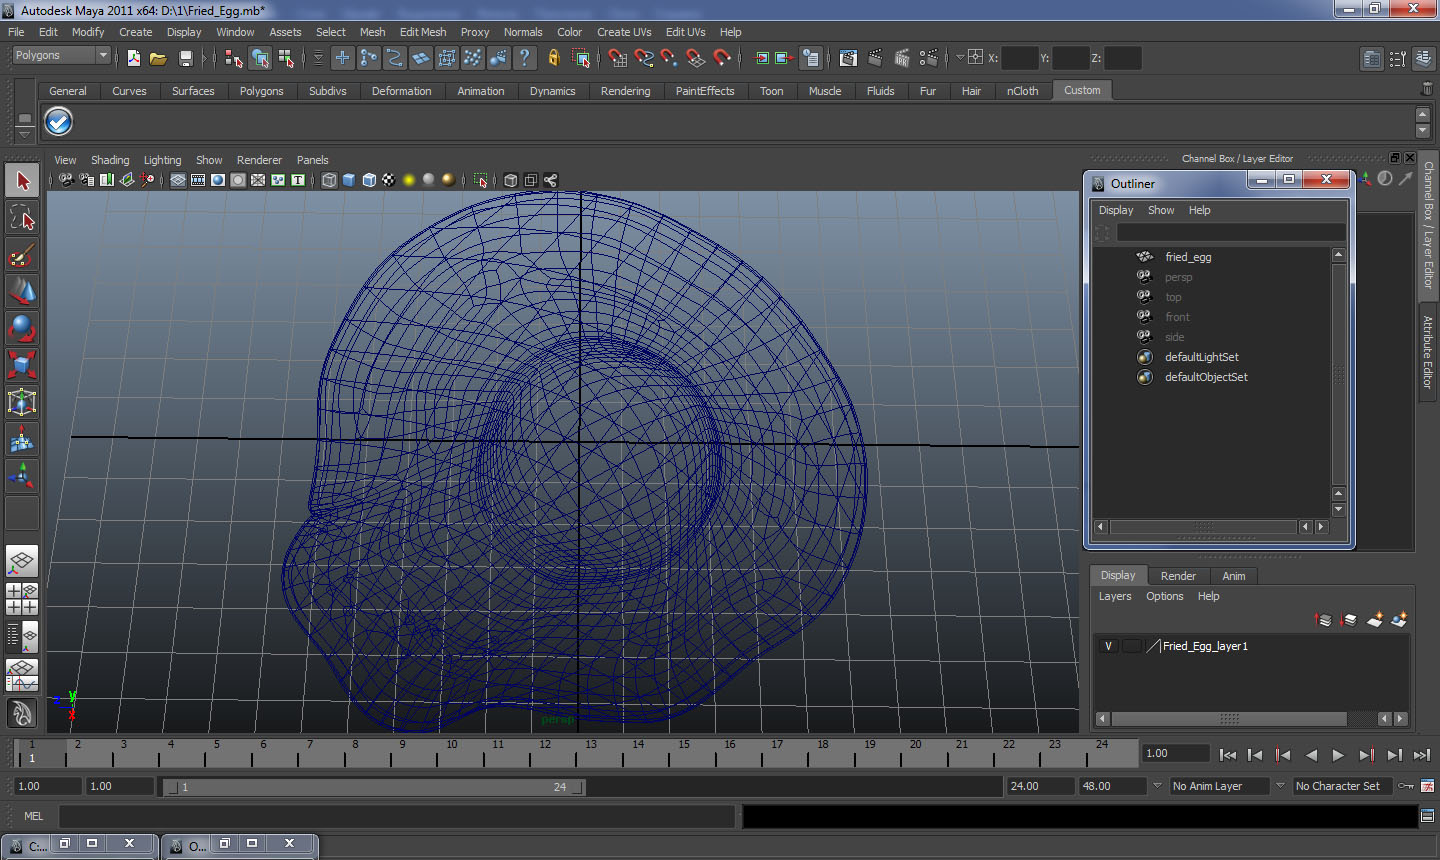Click the Select camera viewport icon

66,180
